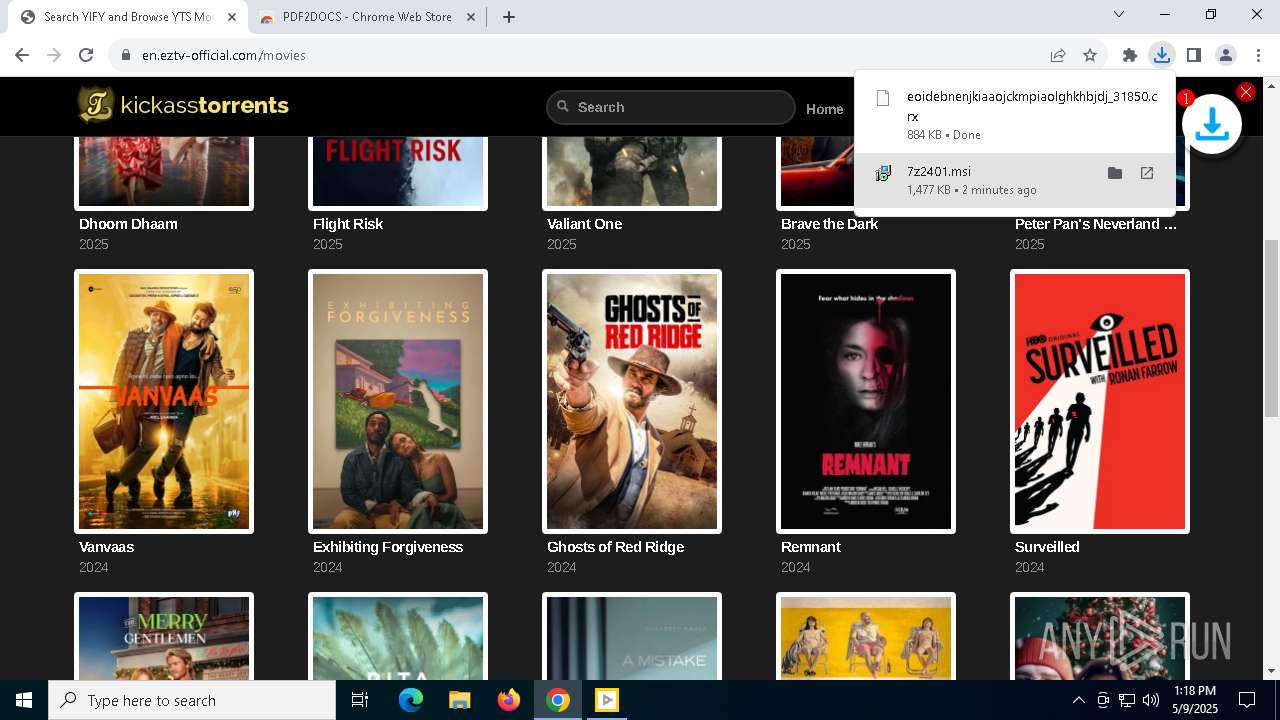Open Ghosts of Red Ridge poster

tap(632, 401)
